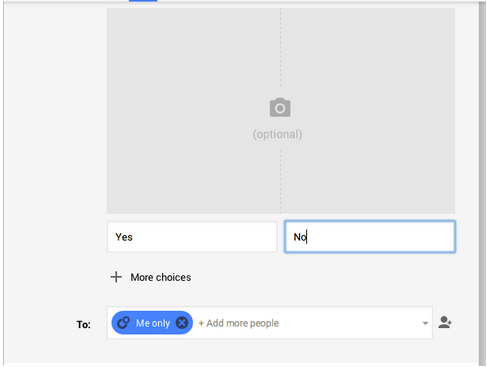This screenshot has height=367, width=487.
Task: Click the add person icon beside the To field
Action: (x=445, y=322)
